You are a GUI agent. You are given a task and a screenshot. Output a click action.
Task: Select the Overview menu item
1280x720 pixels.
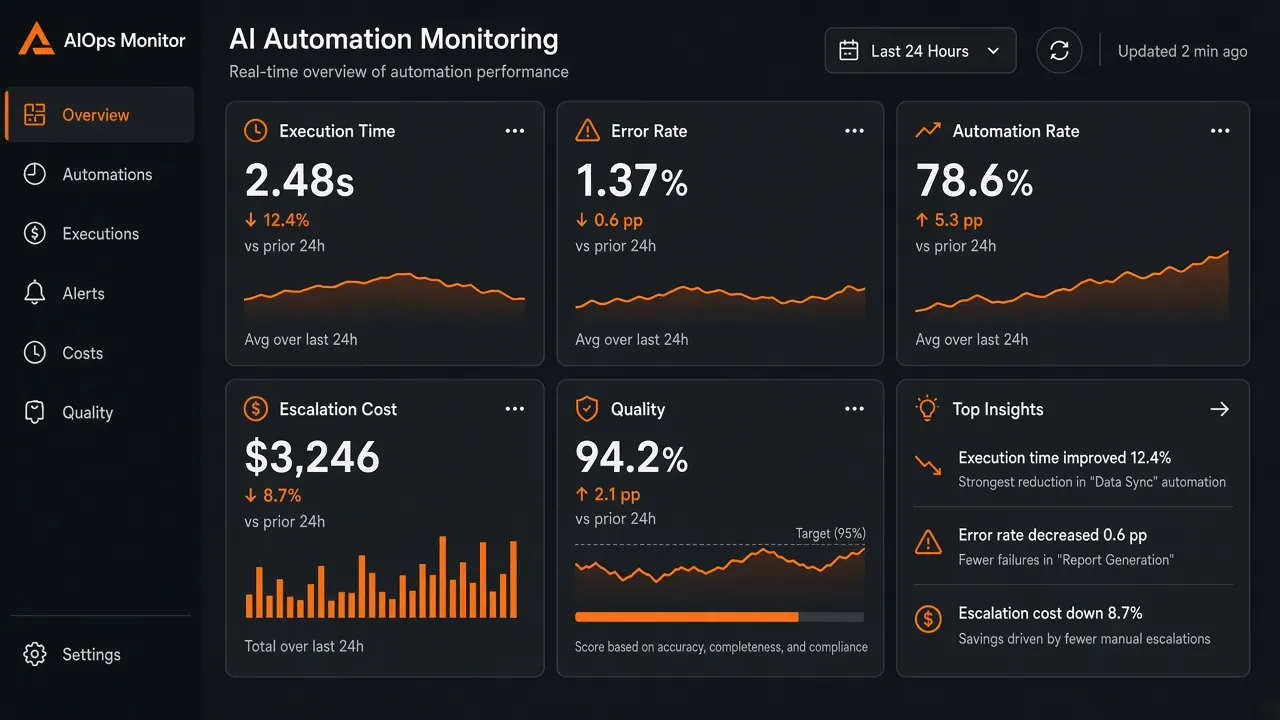click(100, 114)
